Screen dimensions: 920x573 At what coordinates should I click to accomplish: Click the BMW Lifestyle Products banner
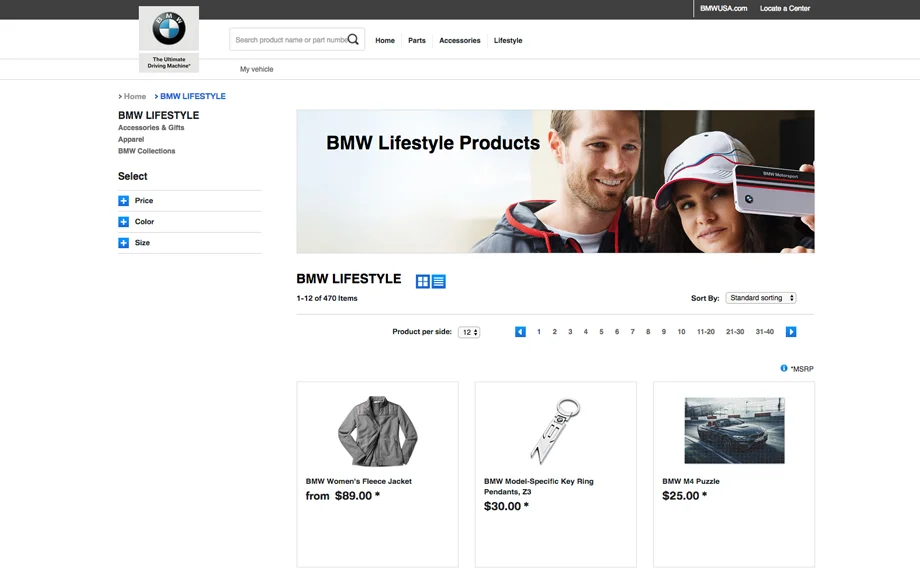click(555, 181)
